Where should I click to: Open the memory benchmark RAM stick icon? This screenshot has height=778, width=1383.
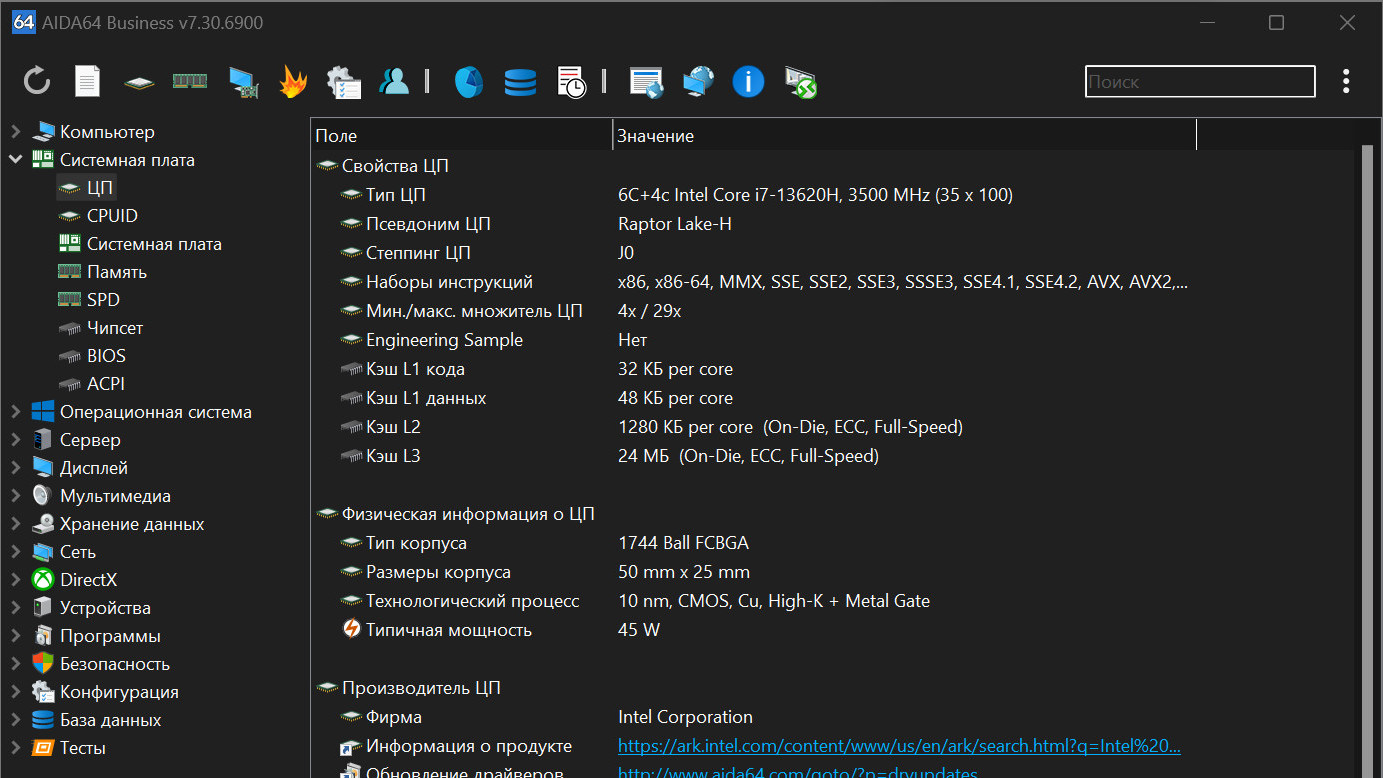[190, 82]
